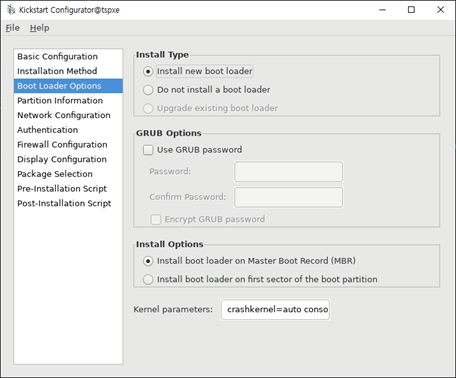Open Partition Information section
The image size is (456, 378).
68,100
